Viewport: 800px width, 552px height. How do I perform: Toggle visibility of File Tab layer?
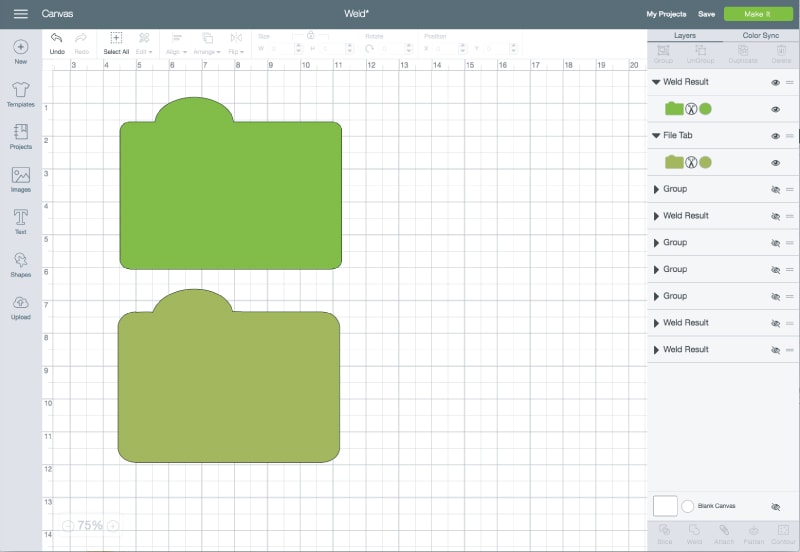click(x=775, y=136)
